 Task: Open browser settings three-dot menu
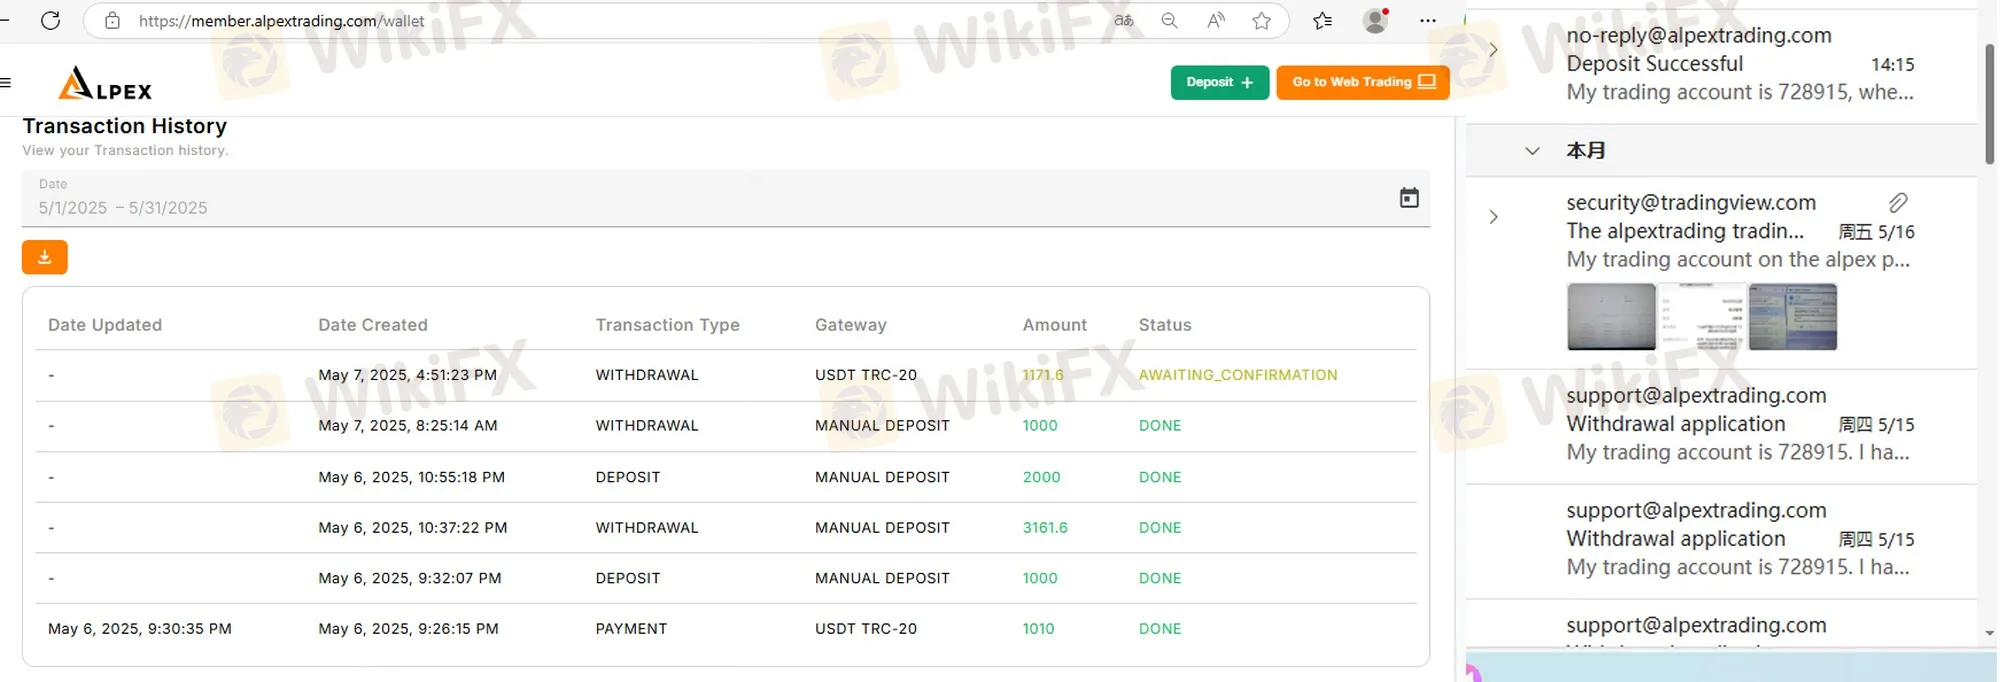[1428, 20]
